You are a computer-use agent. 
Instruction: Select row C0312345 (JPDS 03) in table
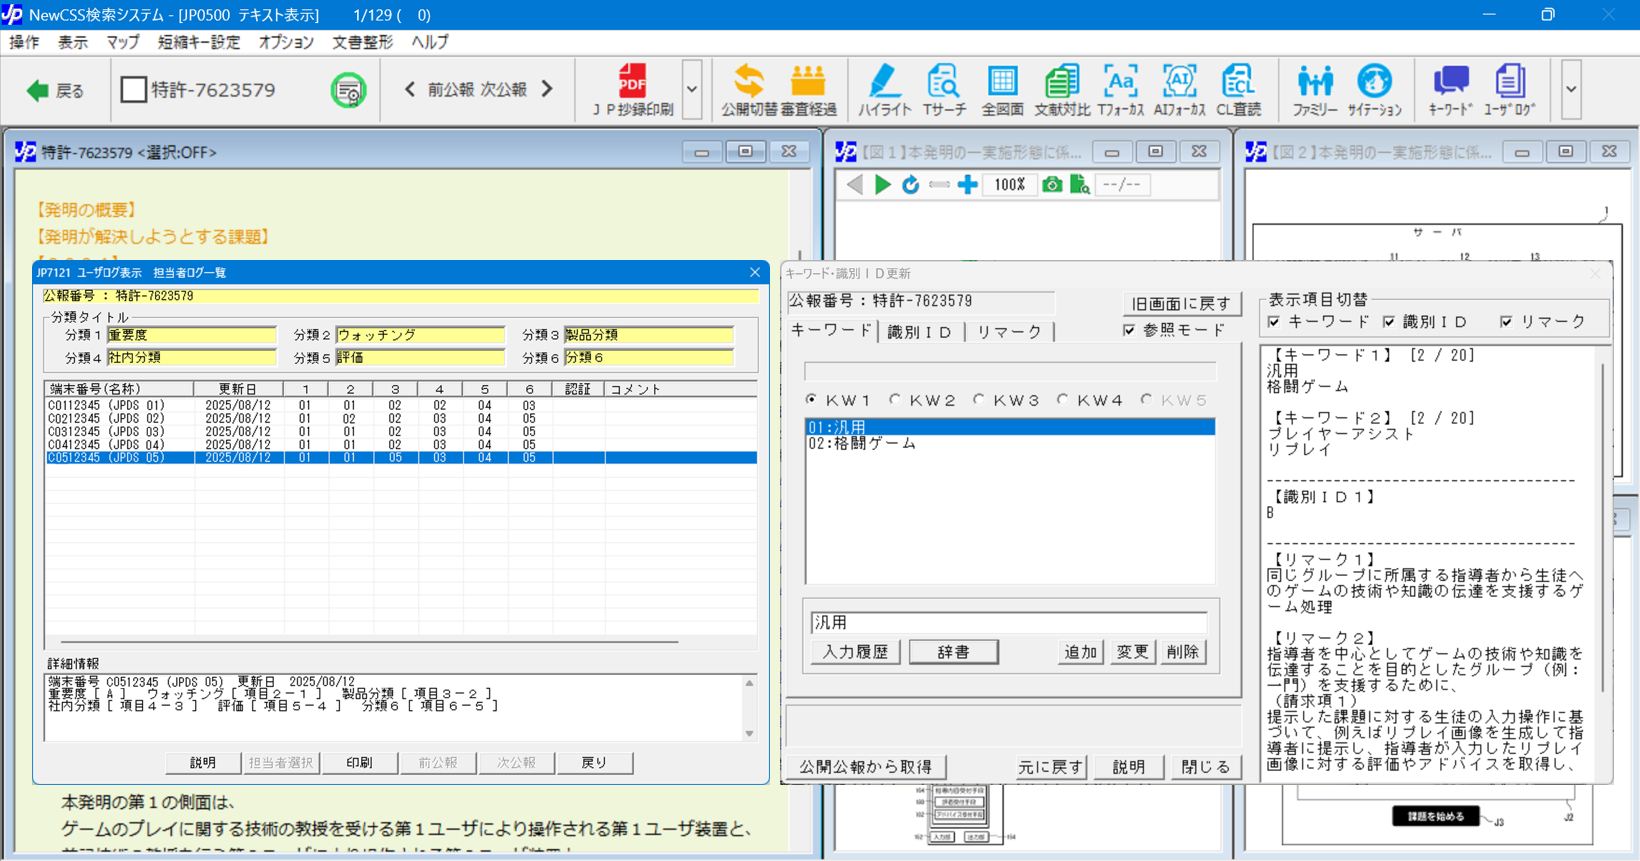click(400, 432)
